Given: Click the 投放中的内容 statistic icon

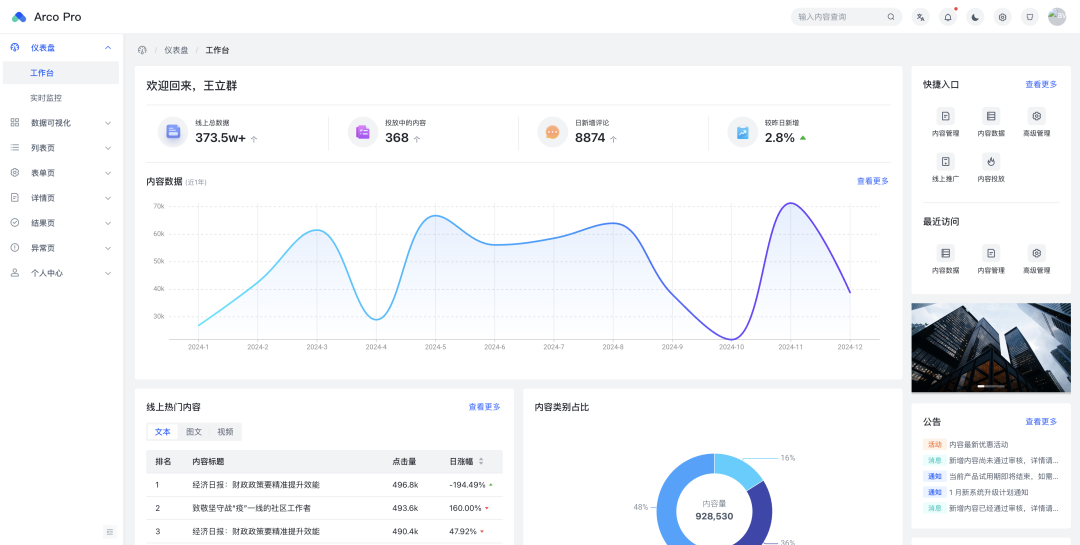Looking at the screenshot, I should click(362, 132).
